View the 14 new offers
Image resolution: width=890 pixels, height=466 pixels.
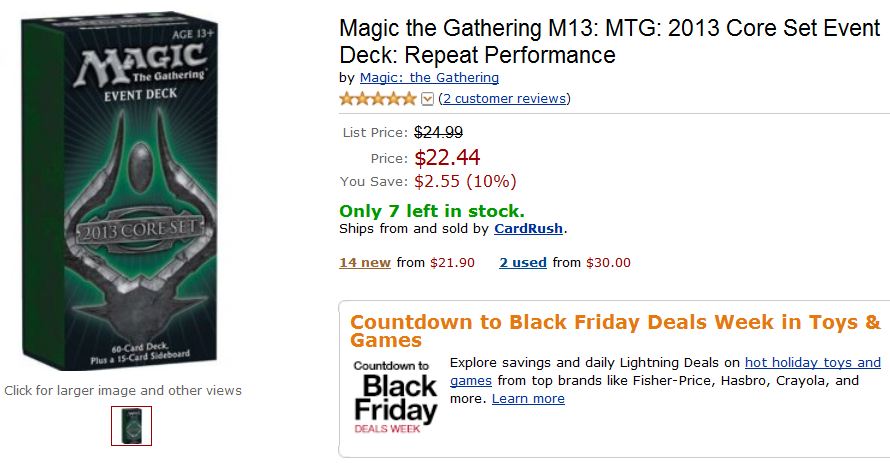pos(365,262)
